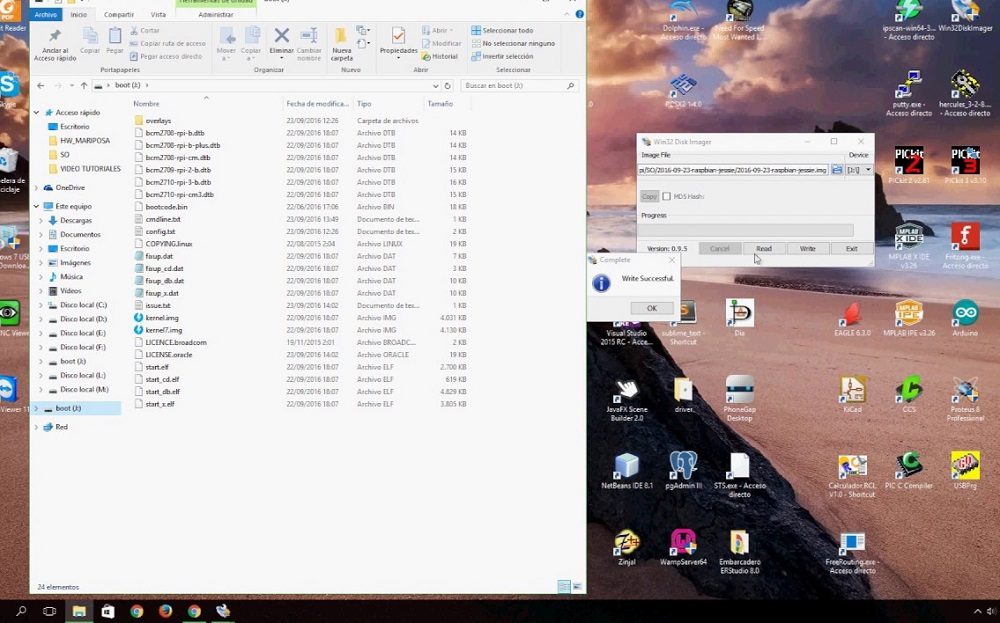The width and height of the screenshot is (1000, 623).
Task: Click OK in the Write Successful dialog
Action: click(651, 308)
